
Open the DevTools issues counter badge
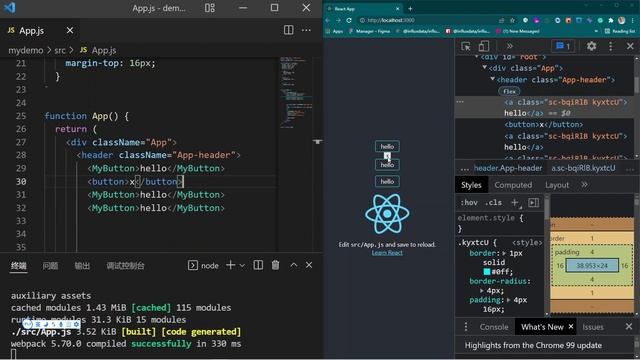[x=563, y=46]
